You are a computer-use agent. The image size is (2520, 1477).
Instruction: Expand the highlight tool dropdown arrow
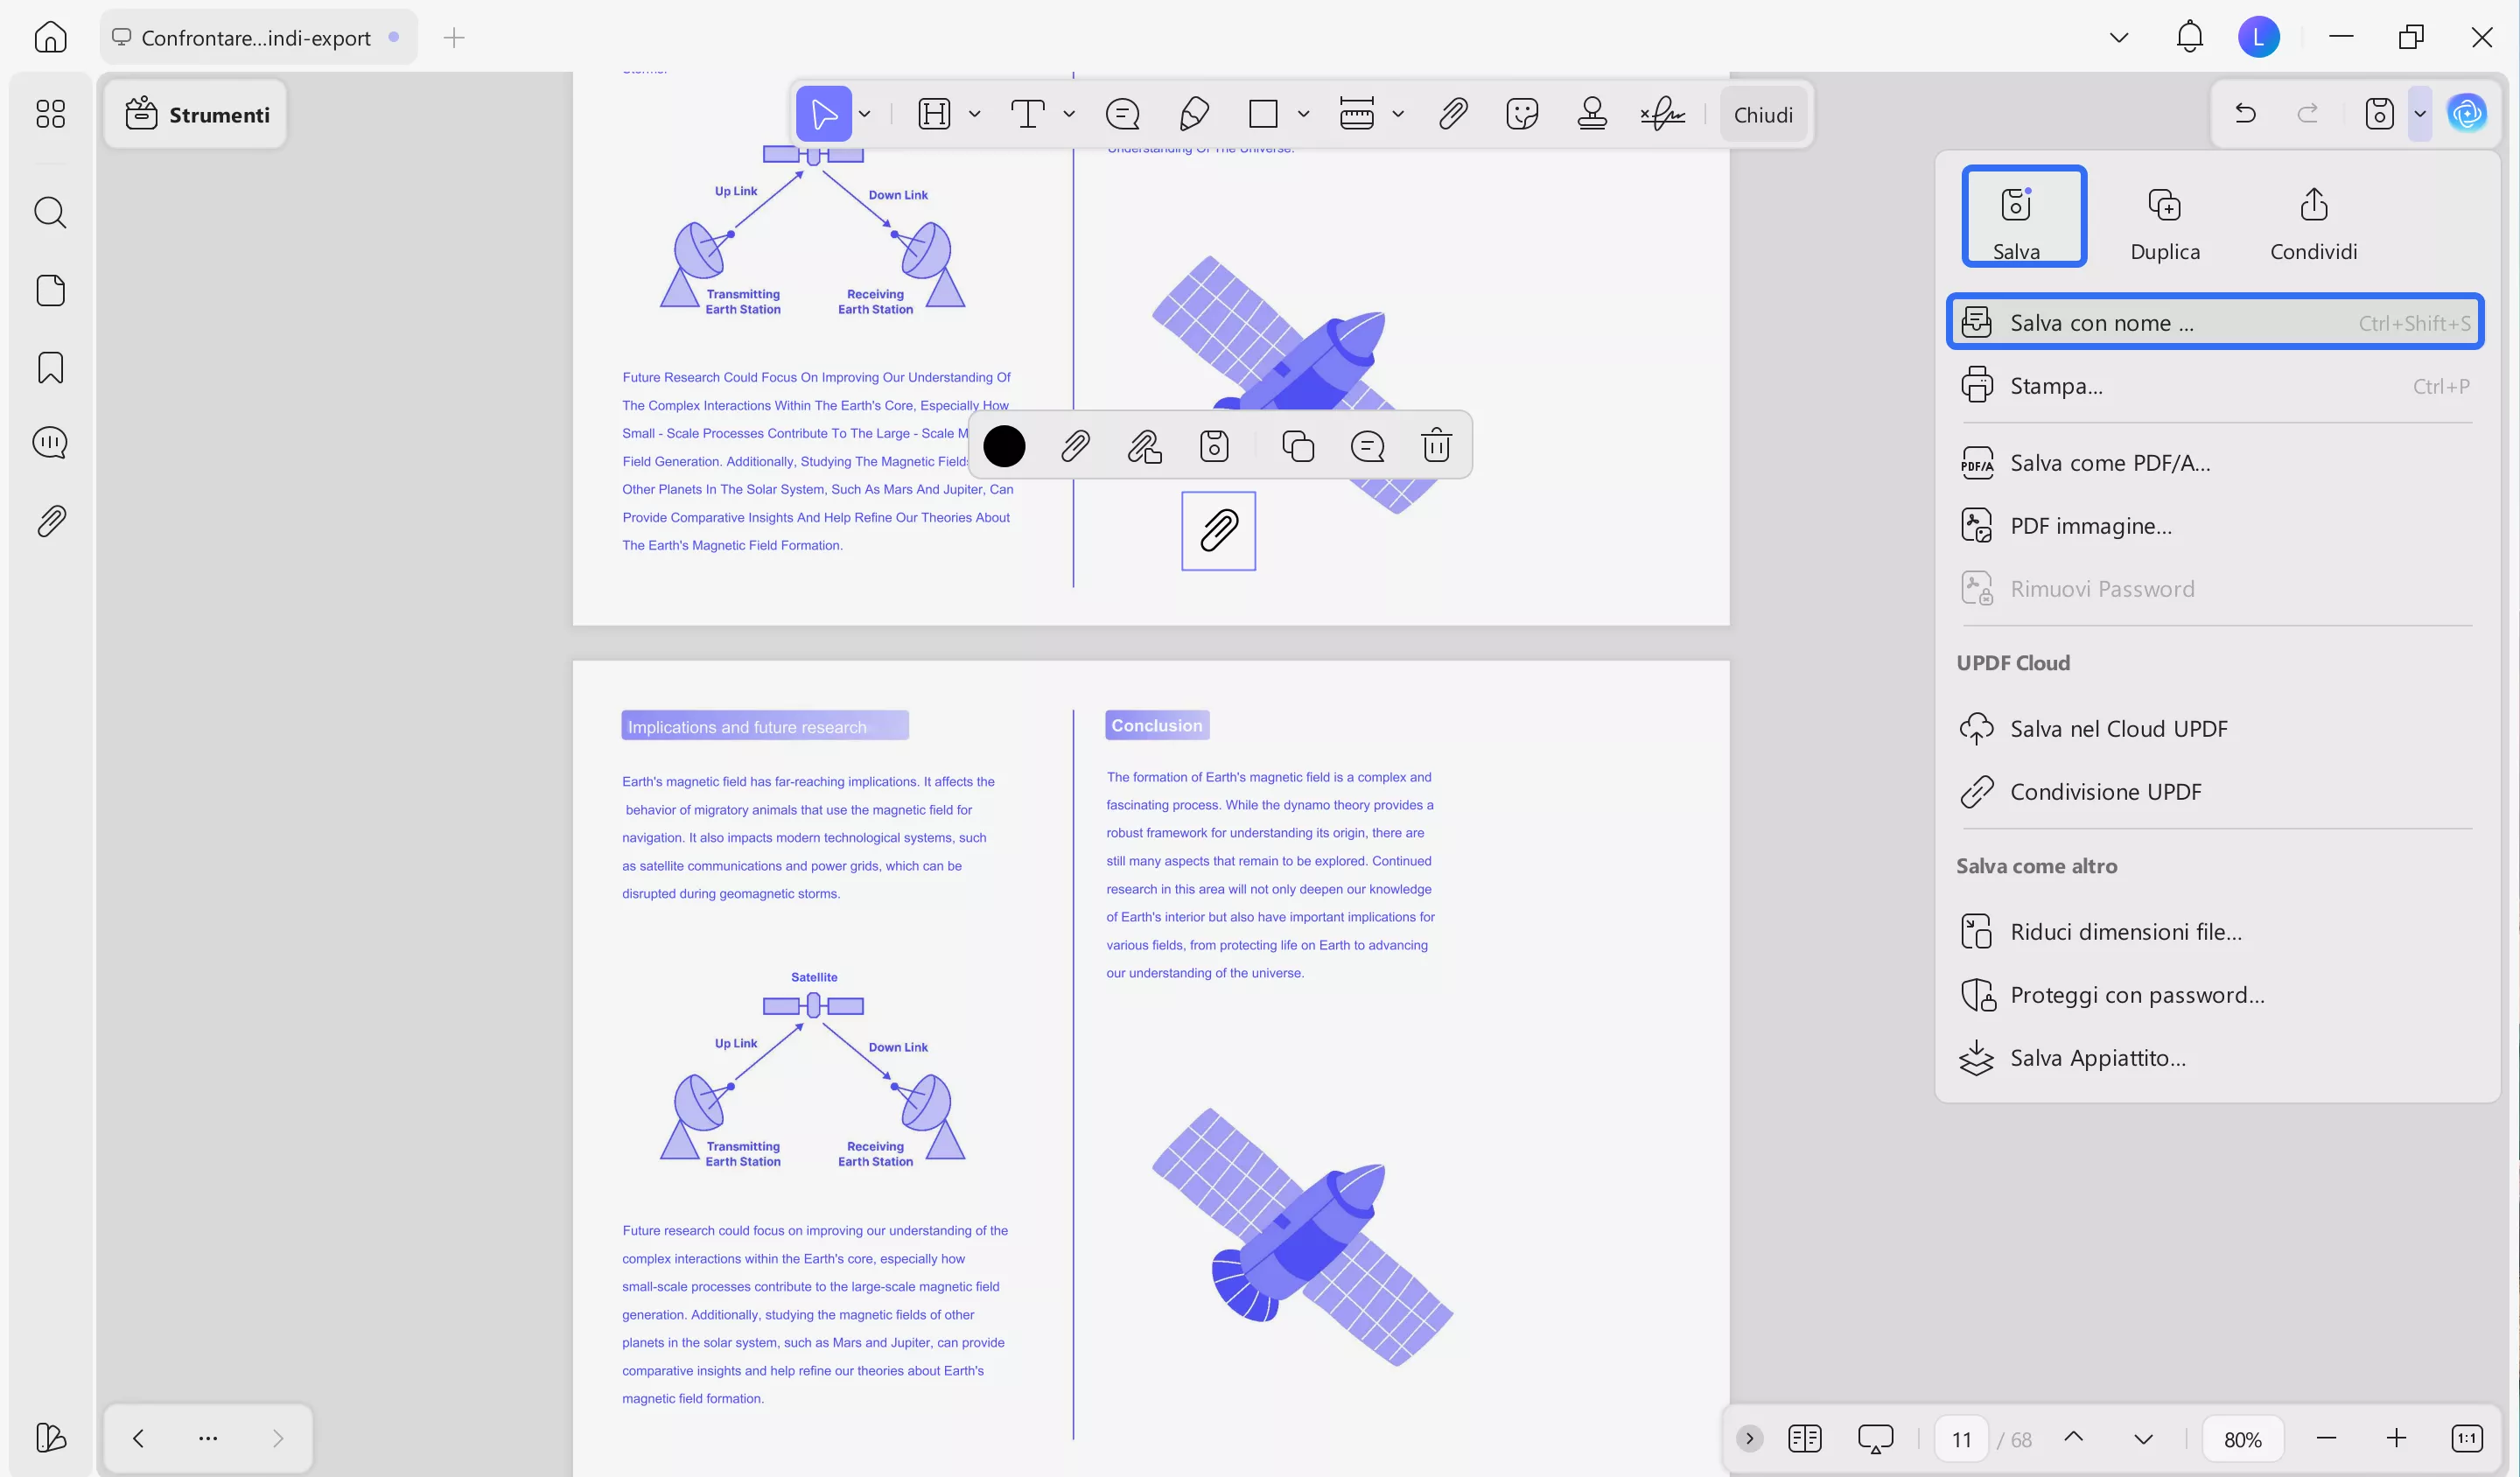point(975,114)
